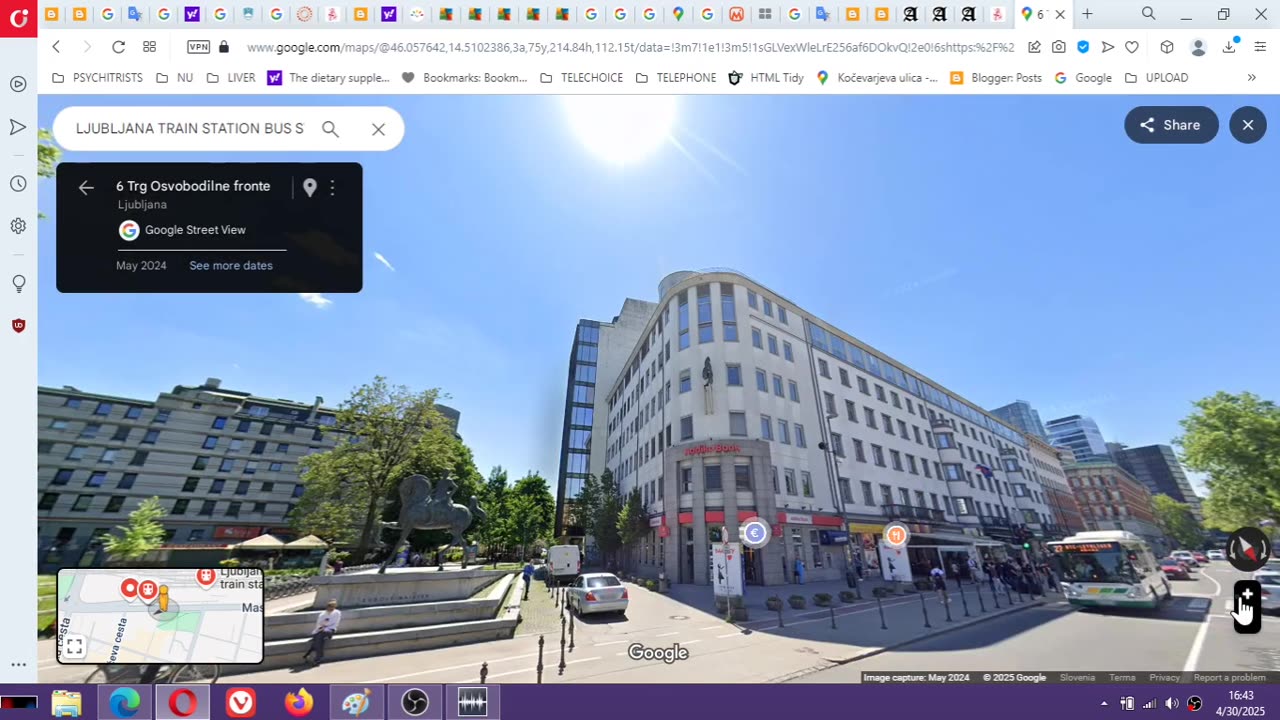Open the TELECHOICE bookmarks folder

(x=581, y=77)
